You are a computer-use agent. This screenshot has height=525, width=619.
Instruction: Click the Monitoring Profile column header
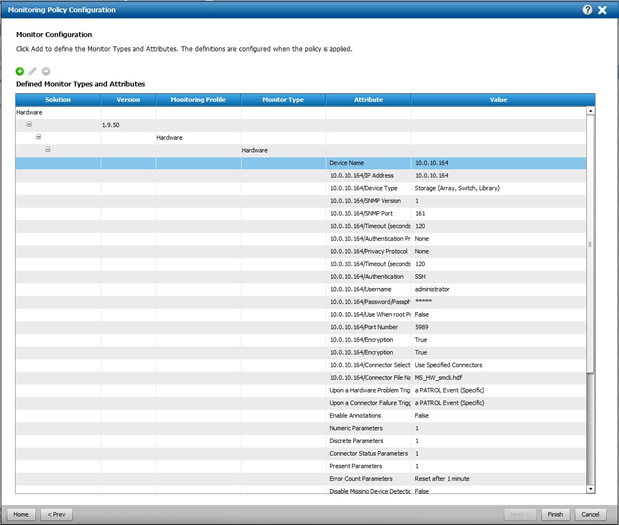pos(198,100)
